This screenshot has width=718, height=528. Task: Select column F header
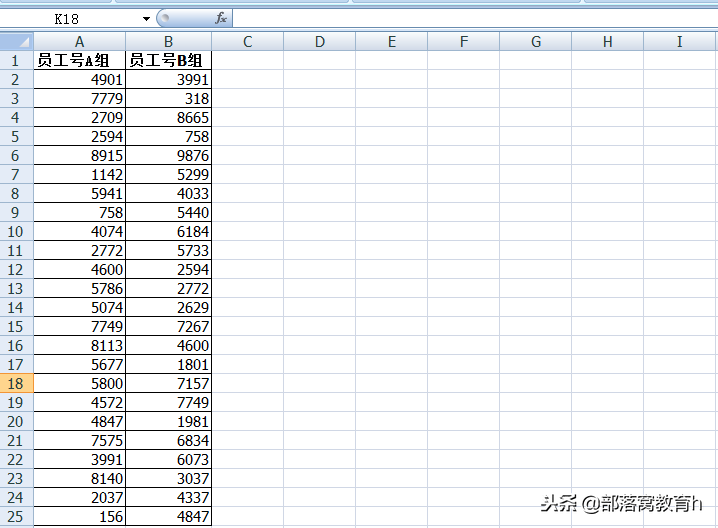point(463,42)
